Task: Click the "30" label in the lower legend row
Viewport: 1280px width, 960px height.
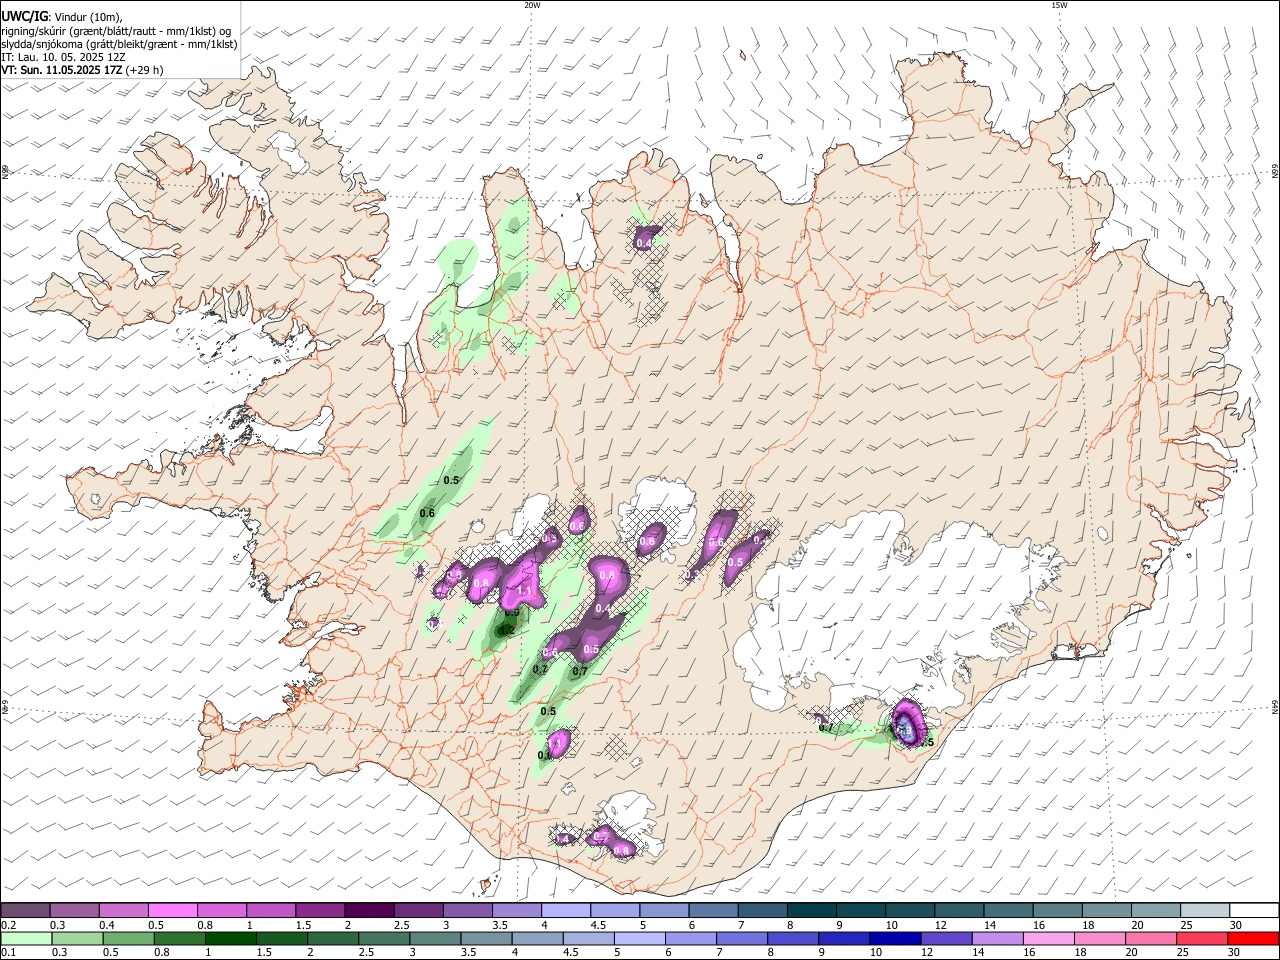Action: [x=1236, y=953]
